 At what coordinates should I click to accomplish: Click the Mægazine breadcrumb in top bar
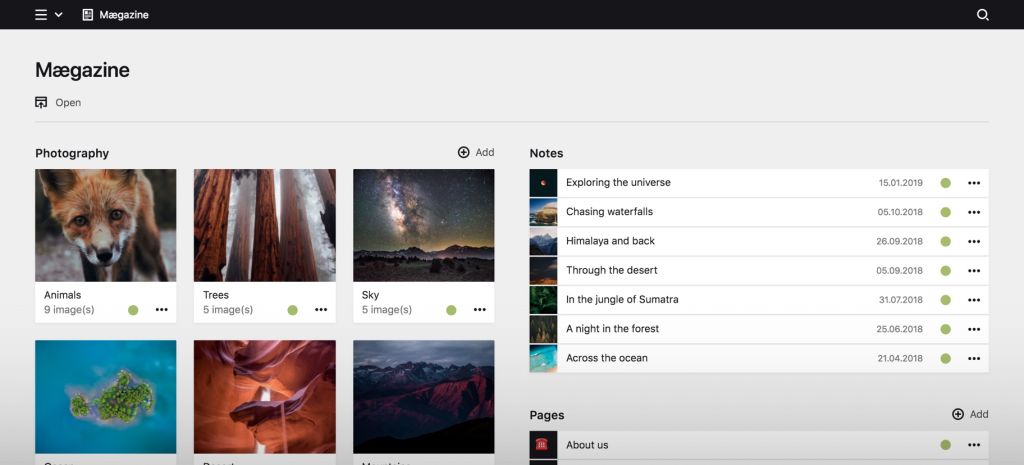tap(115, 15)
